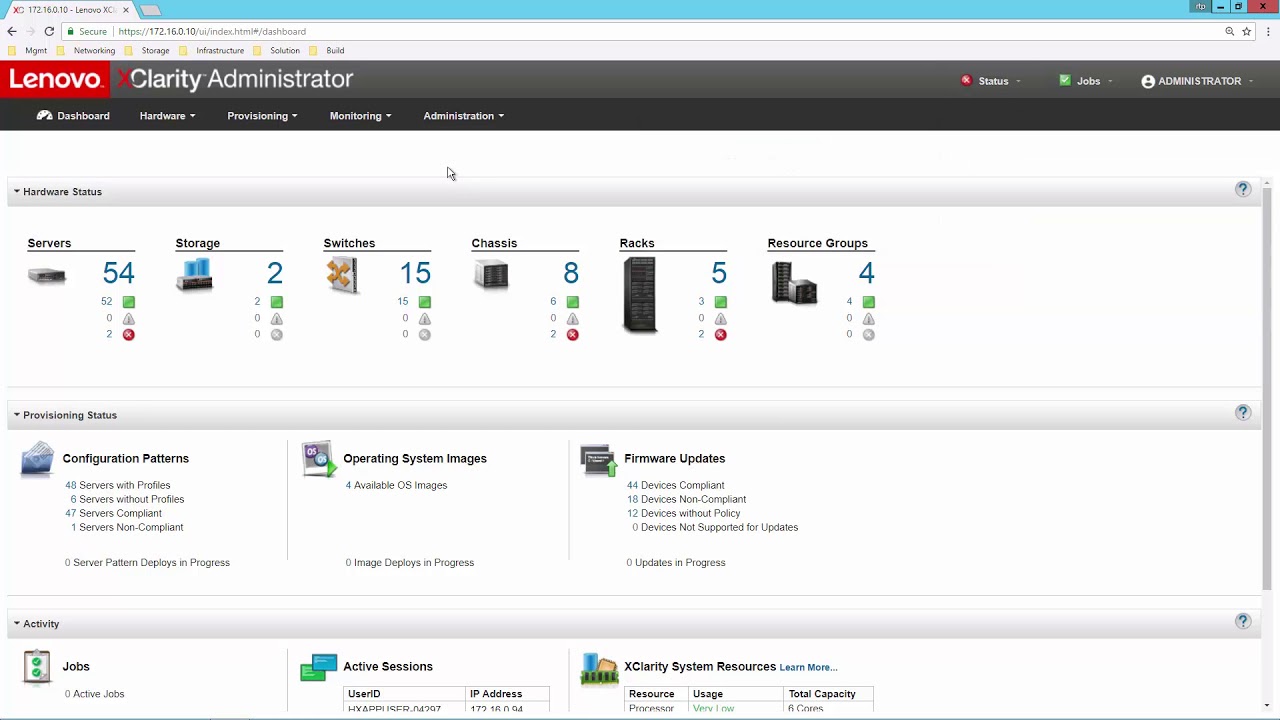The image size is (1280, 720).
Task: Click the Storage device icon
Action: coord(194,275)
